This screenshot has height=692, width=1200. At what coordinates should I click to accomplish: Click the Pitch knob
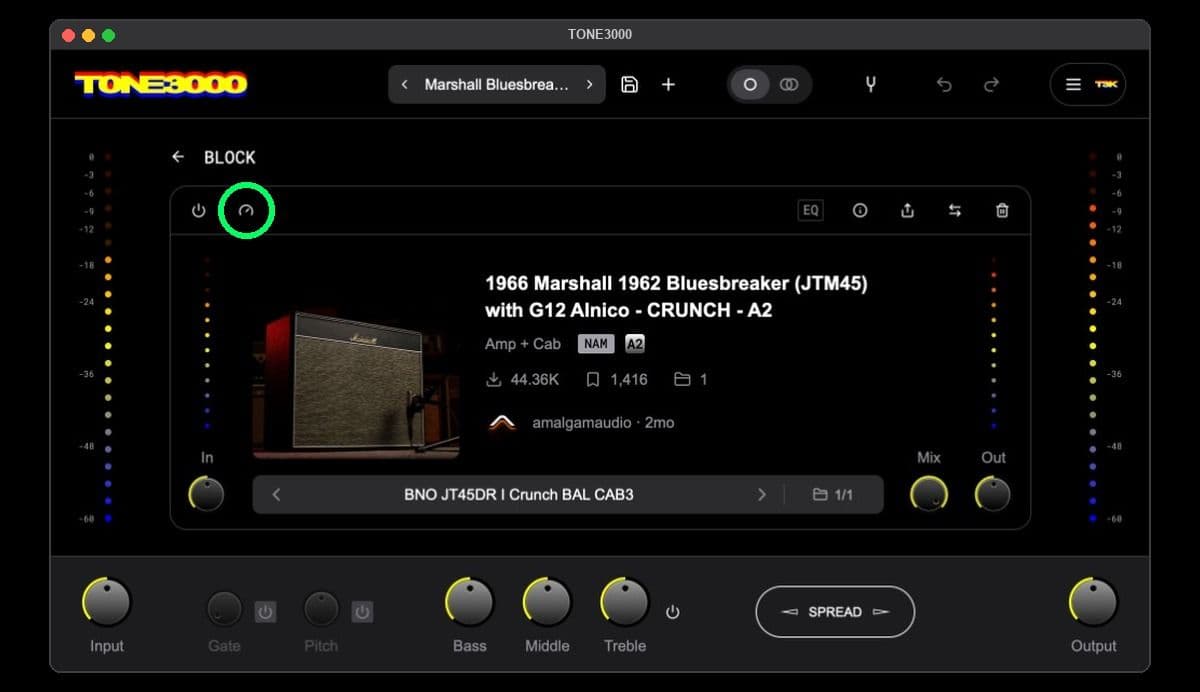pyautogui.click(x=321, y=609)
